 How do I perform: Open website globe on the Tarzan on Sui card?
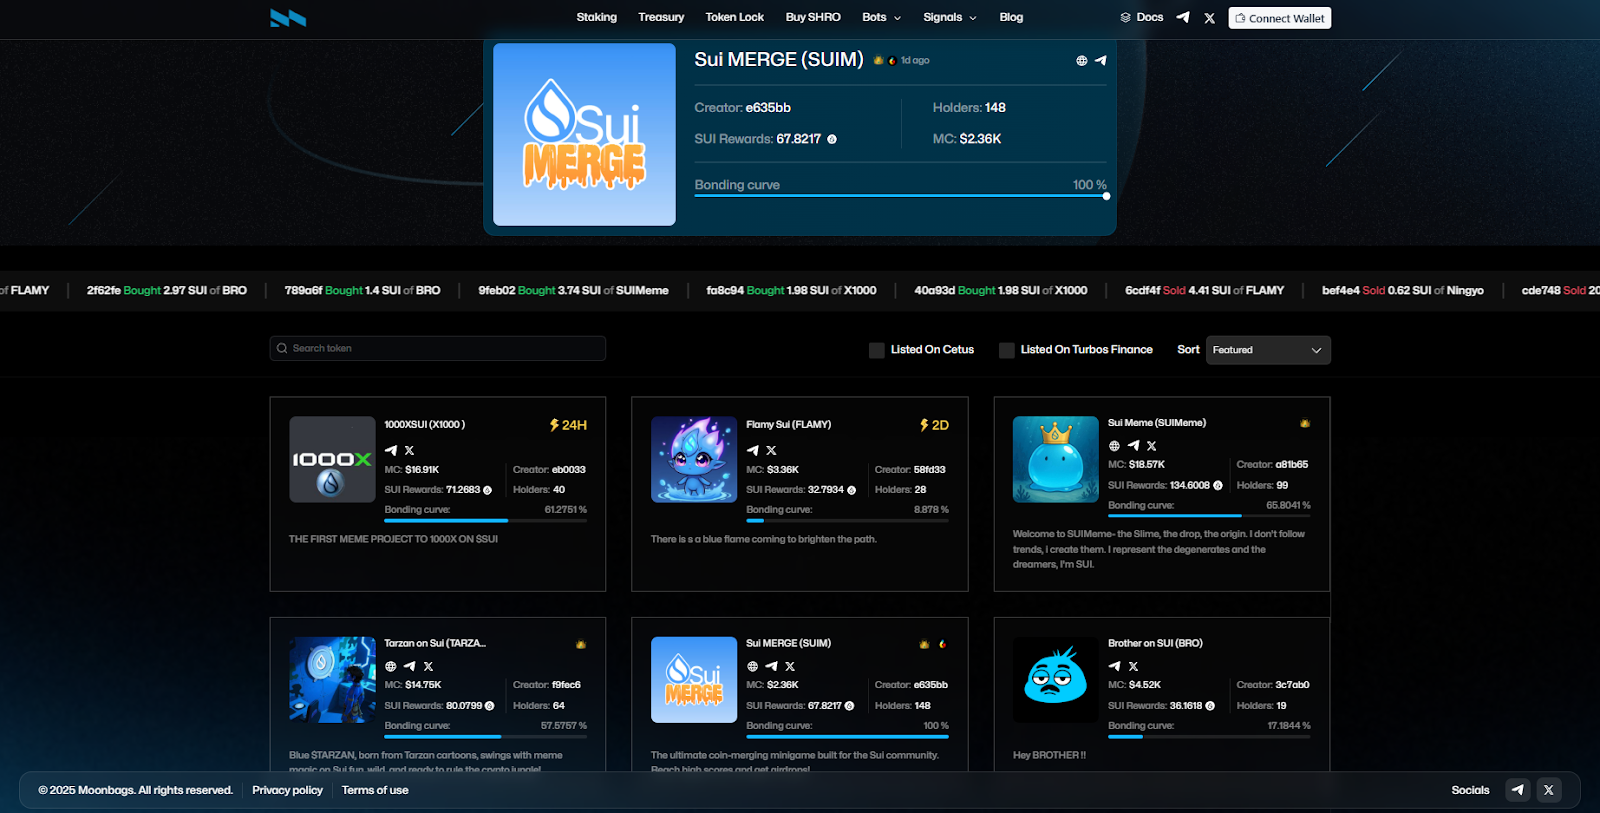coord(391,666)
